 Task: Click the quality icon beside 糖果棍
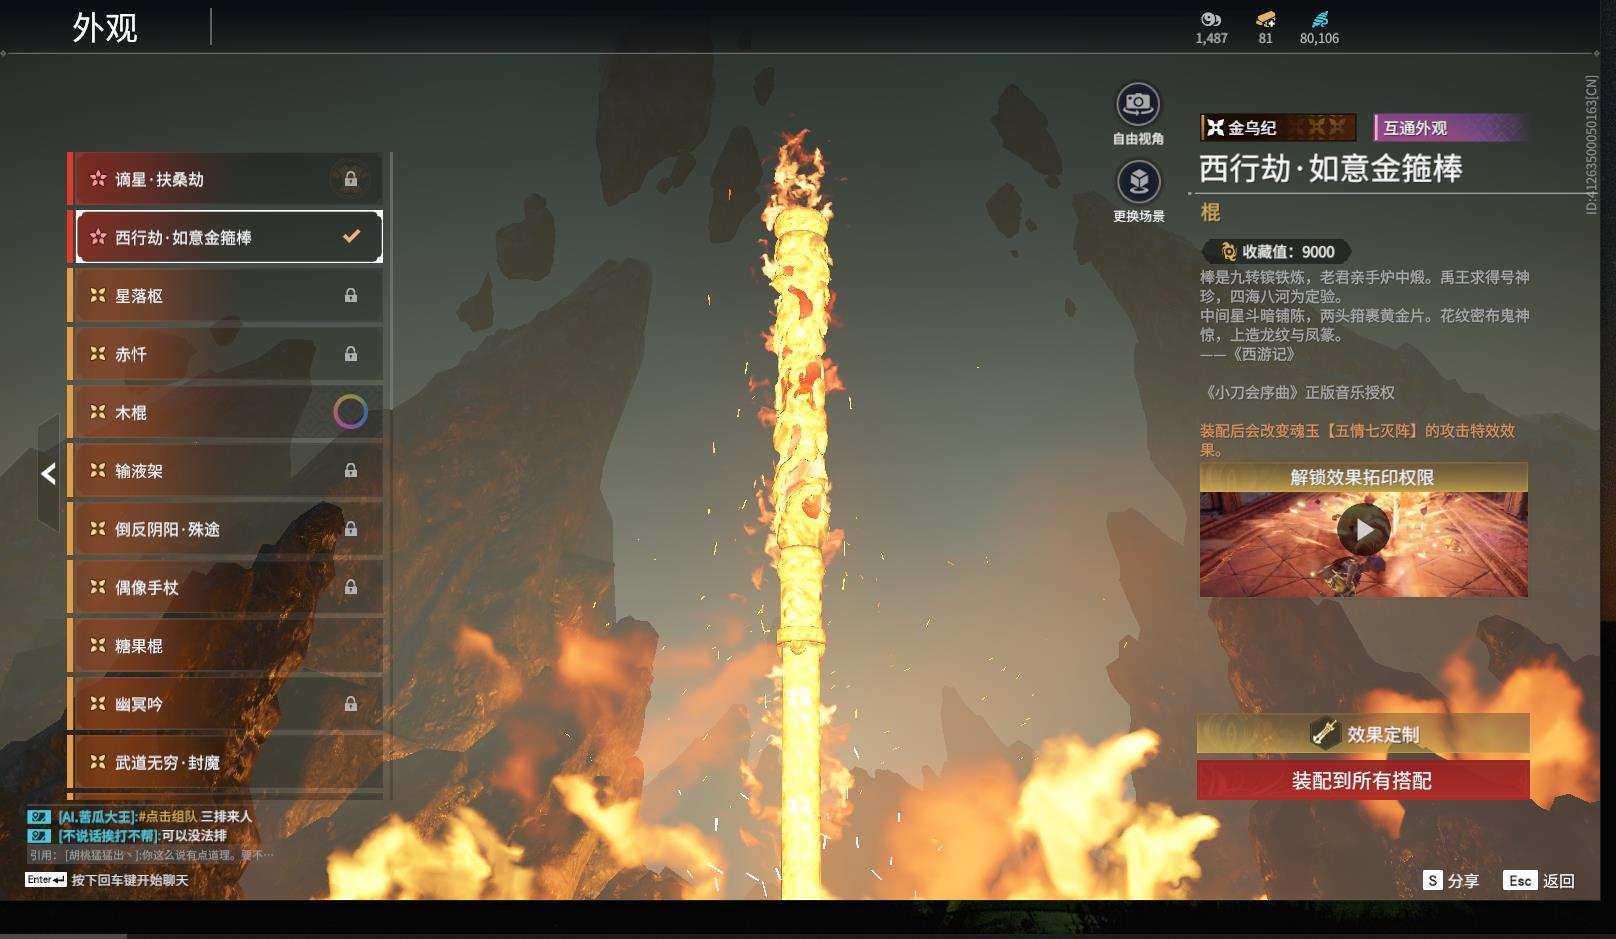tap(98, 646)
